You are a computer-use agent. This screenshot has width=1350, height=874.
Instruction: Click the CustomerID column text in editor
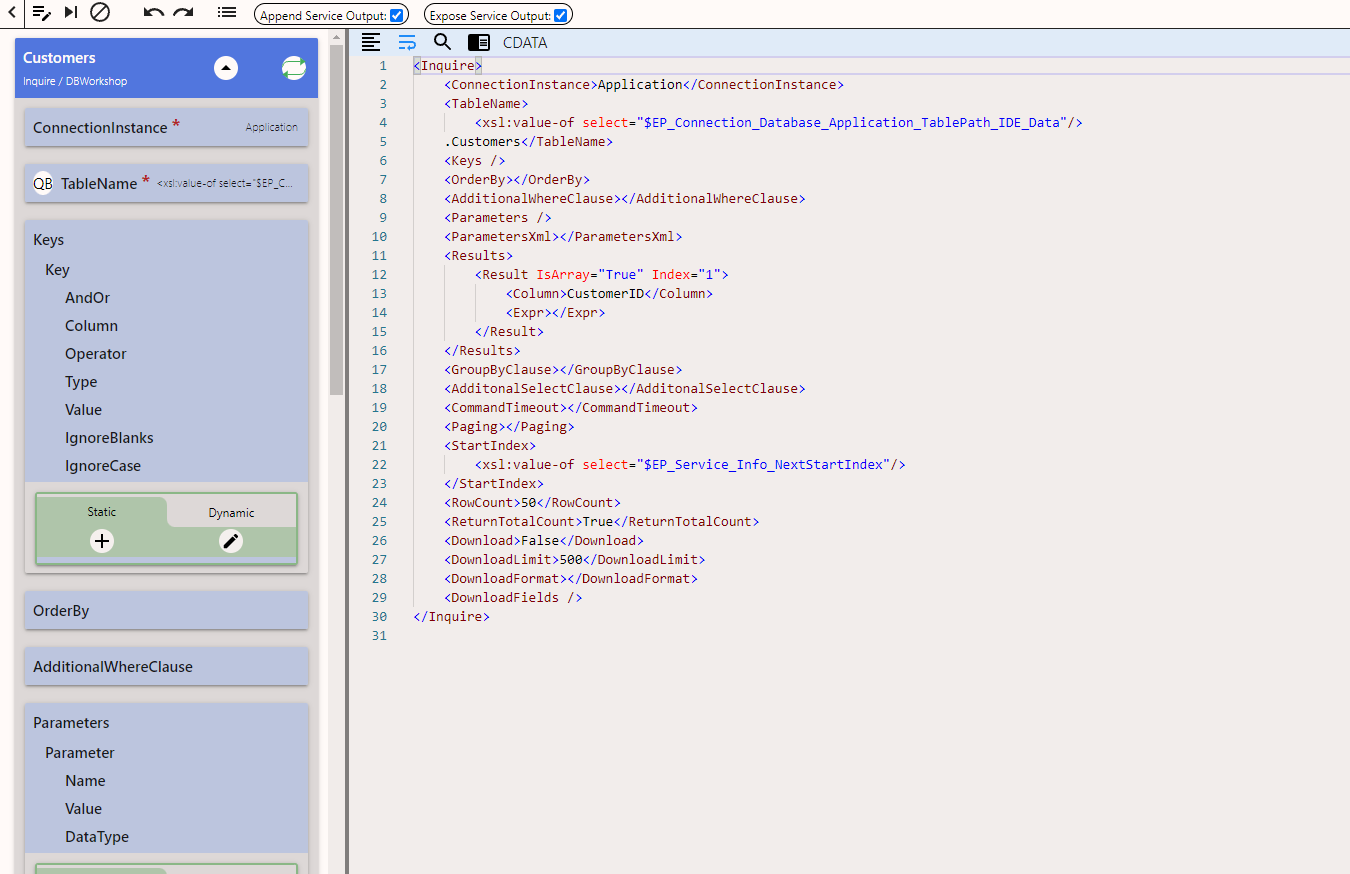(605, 294)
